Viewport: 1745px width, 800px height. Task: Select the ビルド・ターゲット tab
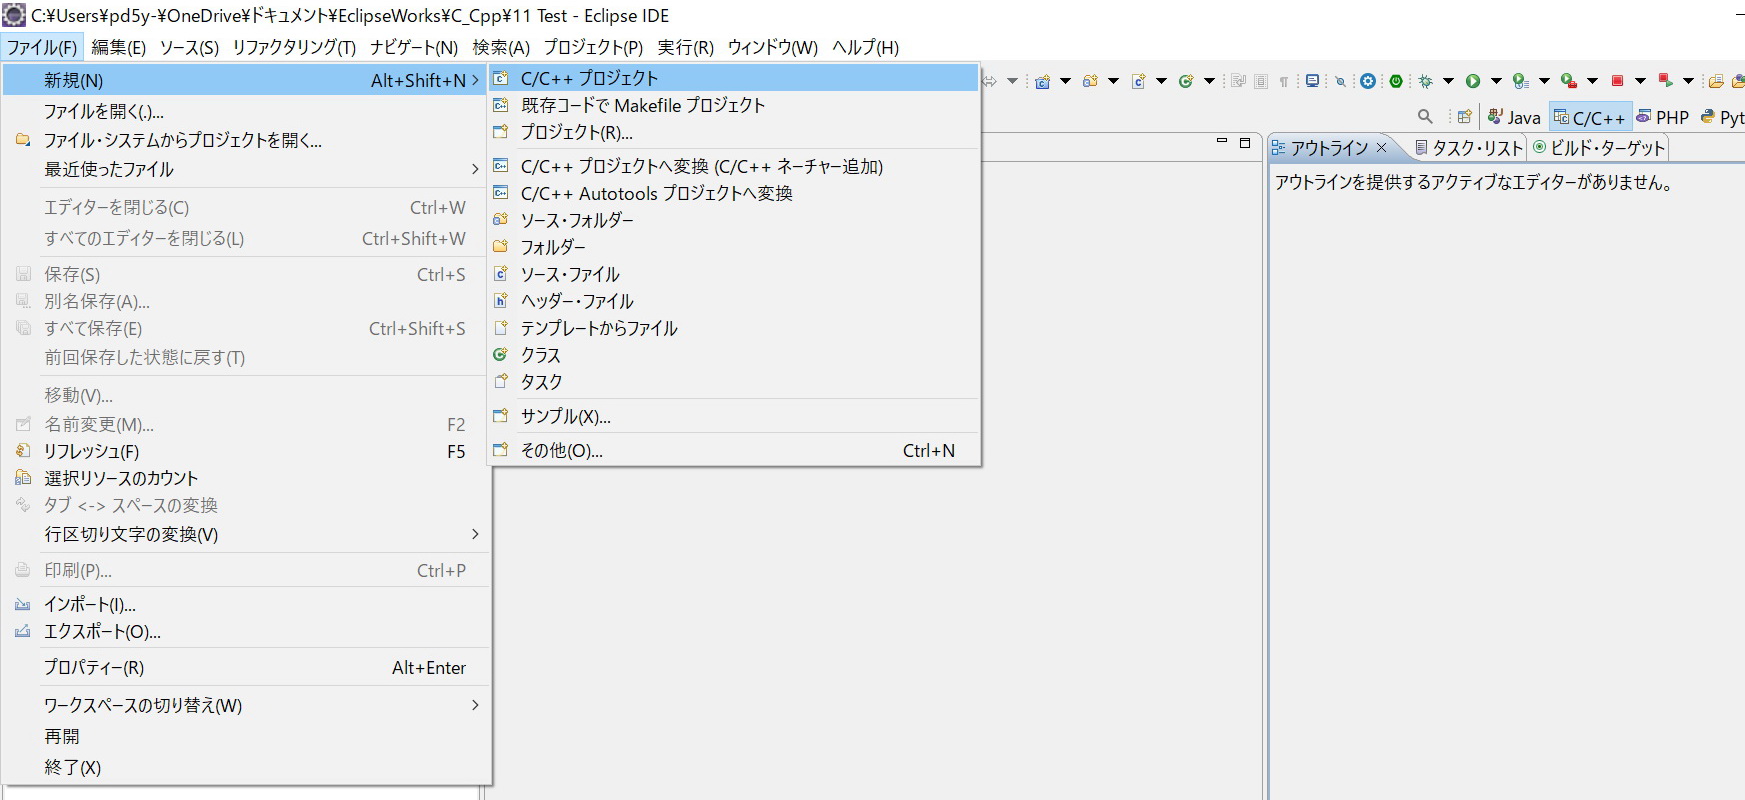(x=1598, y=148)
